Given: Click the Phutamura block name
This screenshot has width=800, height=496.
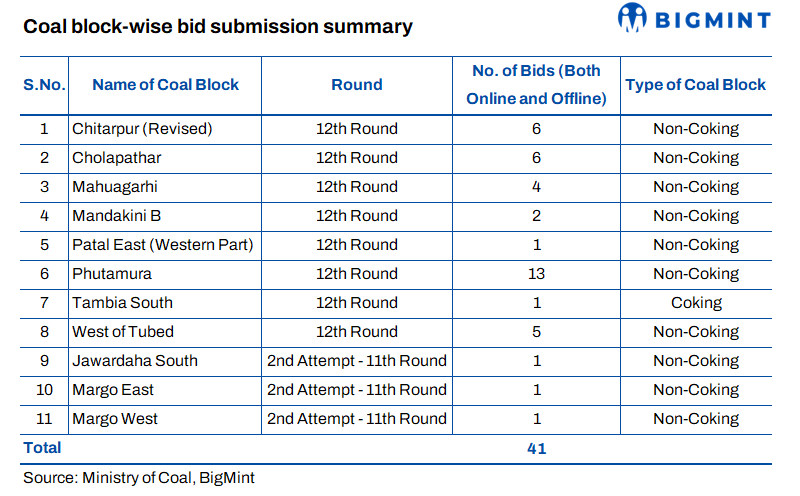Looking at the screenshot, I should [111, 274].
